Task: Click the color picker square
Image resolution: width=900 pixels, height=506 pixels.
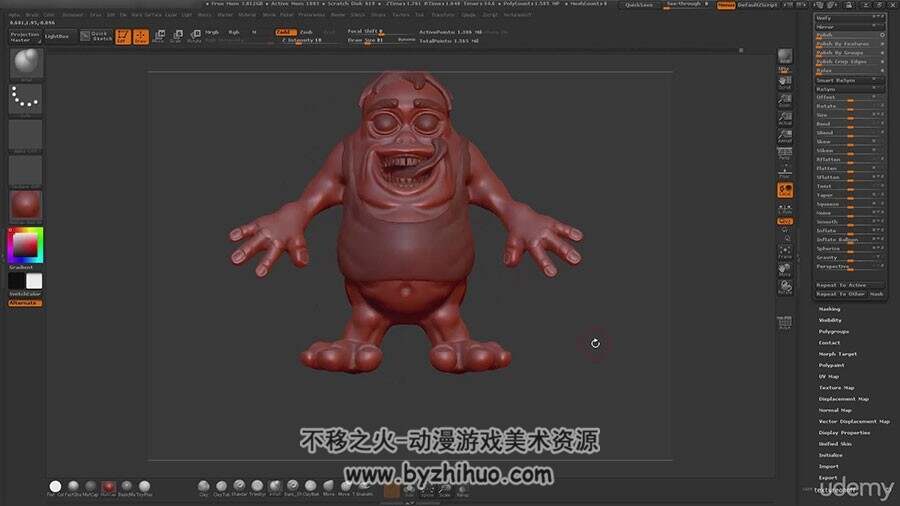Action: pos(25,246)
